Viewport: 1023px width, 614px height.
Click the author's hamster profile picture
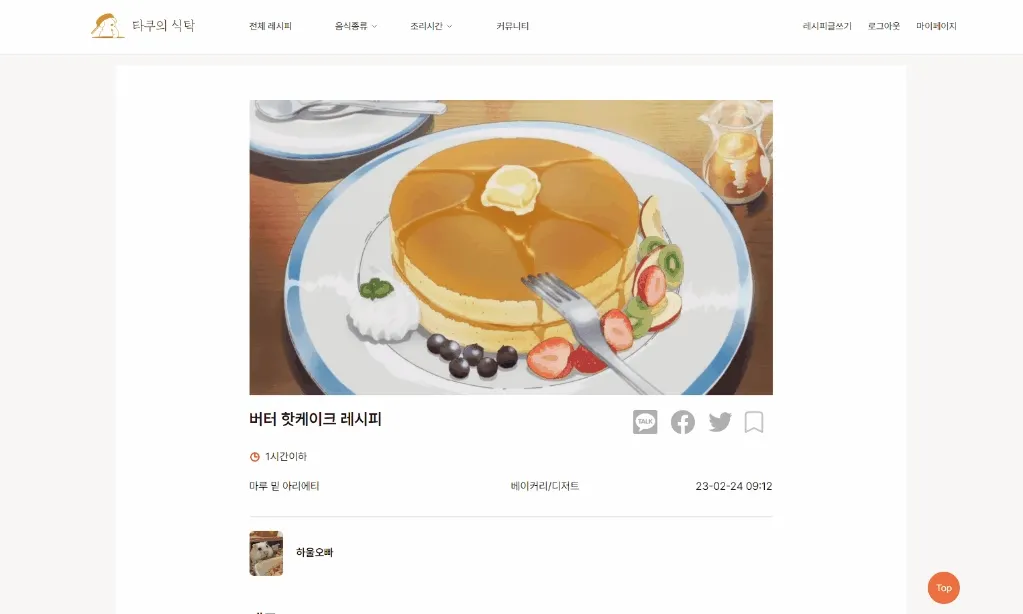pyautogui.click(x=266, y=553)
